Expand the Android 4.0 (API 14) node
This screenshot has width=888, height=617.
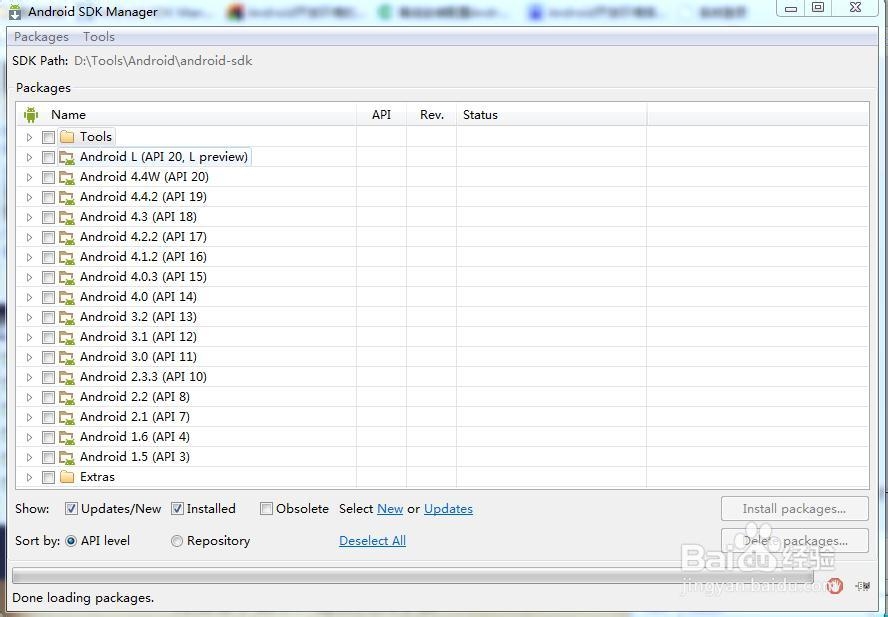29,297
